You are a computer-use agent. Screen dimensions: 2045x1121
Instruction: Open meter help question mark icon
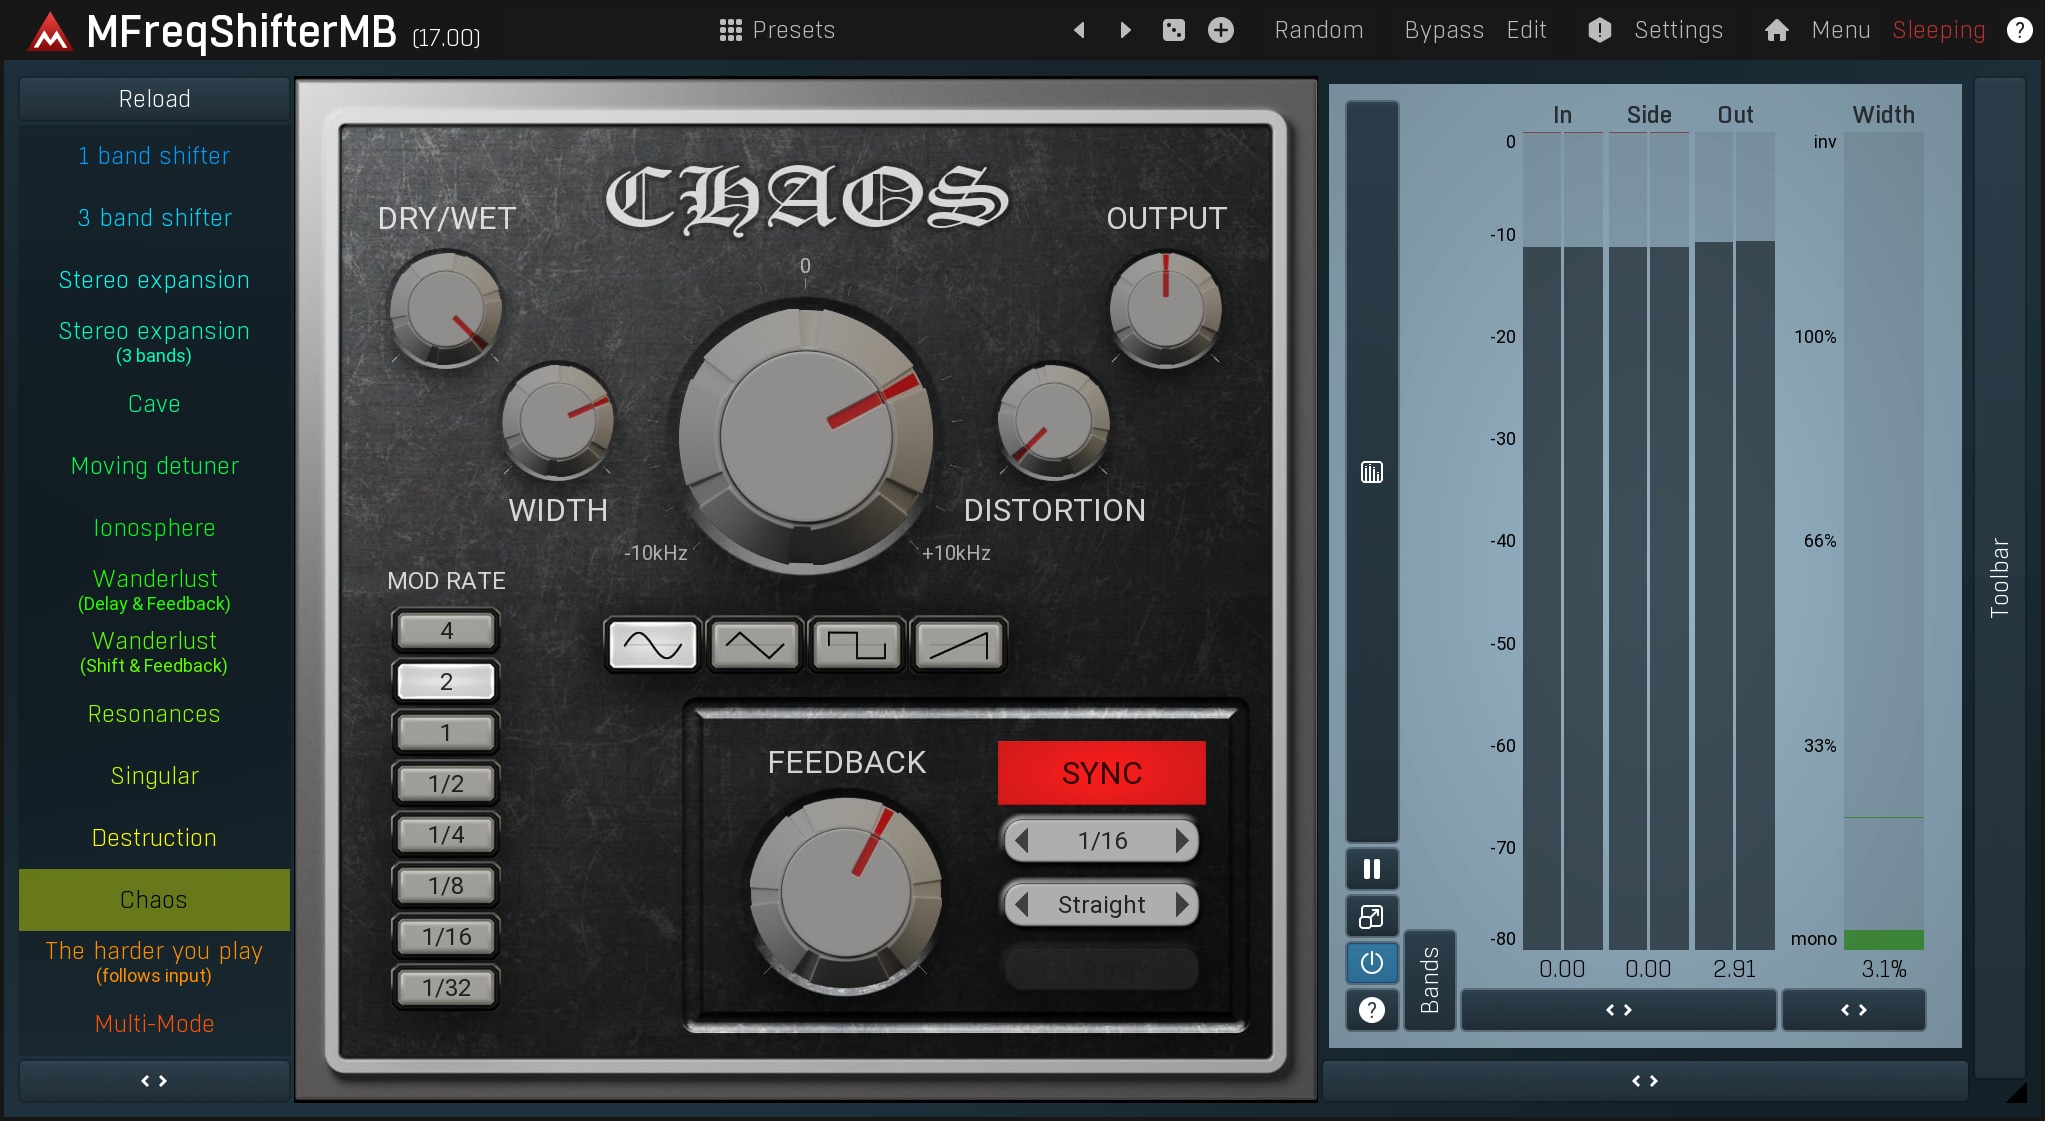click(1371, 1010)
